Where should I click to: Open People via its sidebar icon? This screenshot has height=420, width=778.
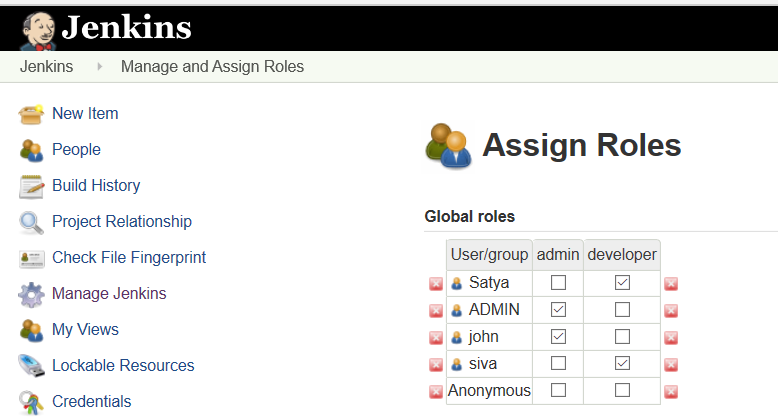click(x=32, y=150)
